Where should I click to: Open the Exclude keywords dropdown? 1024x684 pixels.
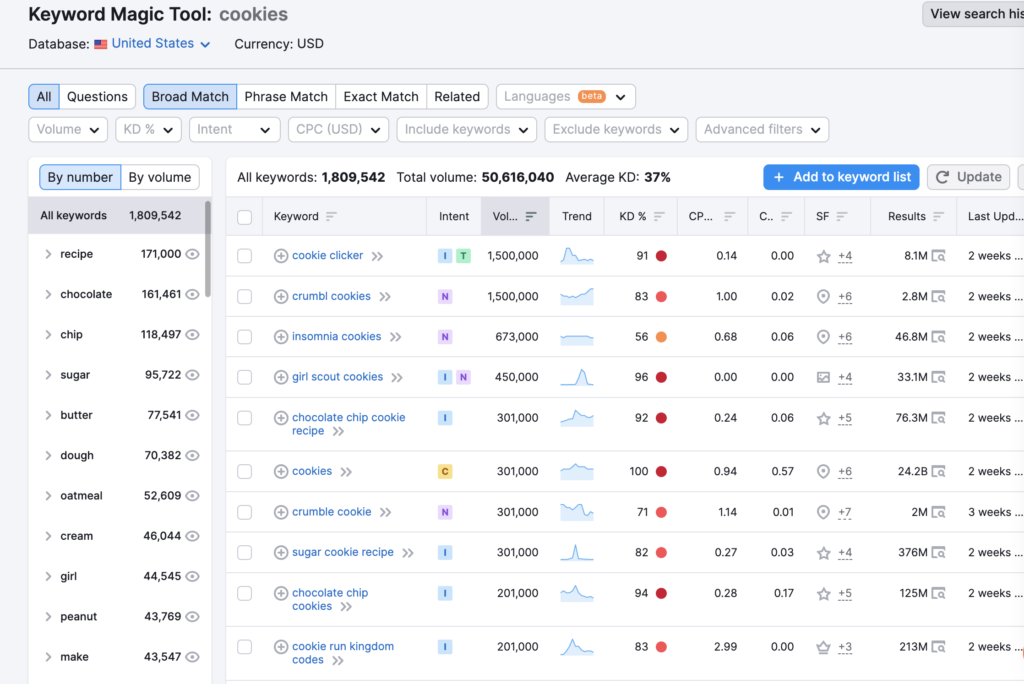[616, 129]
